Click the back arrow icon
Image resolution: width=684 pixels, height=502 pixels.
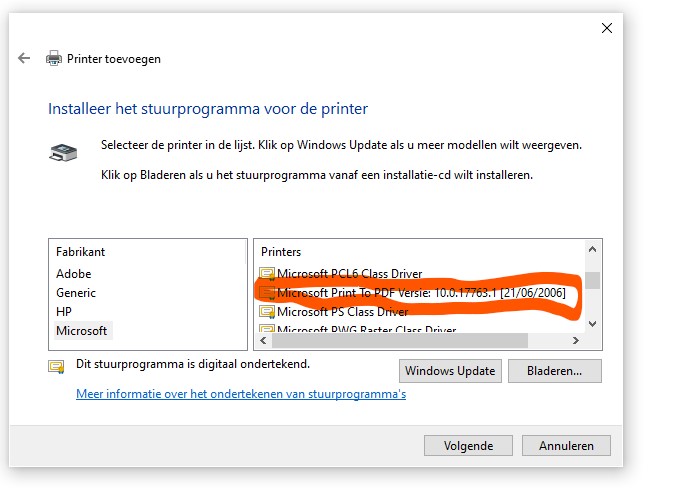tap(24, 59)
